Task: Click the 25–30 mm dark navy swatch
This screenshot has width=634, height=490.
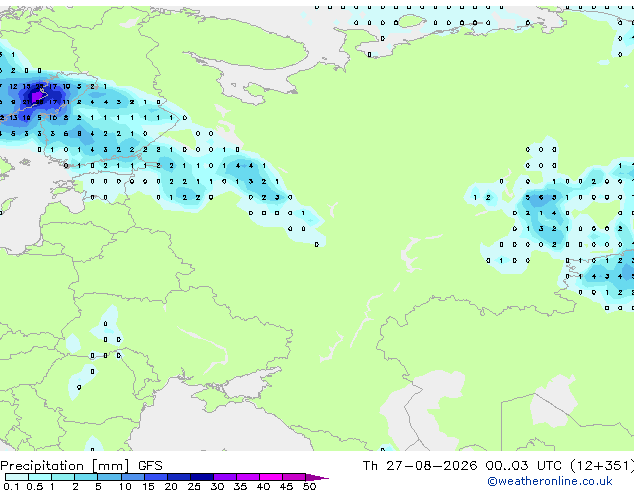Action: point(202,477)
